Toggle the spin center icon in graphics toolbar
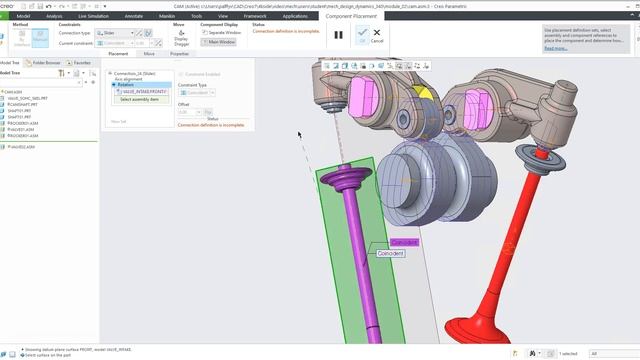The image size is (640, 360). point(408,66)
